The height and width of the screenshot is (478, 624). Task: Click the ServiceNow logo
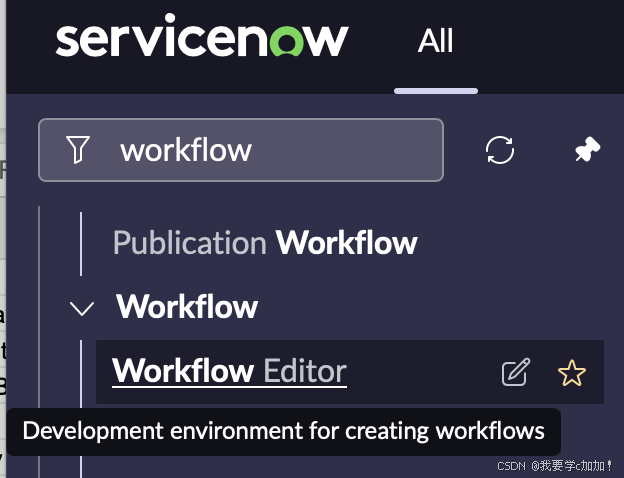coord(202,35)
